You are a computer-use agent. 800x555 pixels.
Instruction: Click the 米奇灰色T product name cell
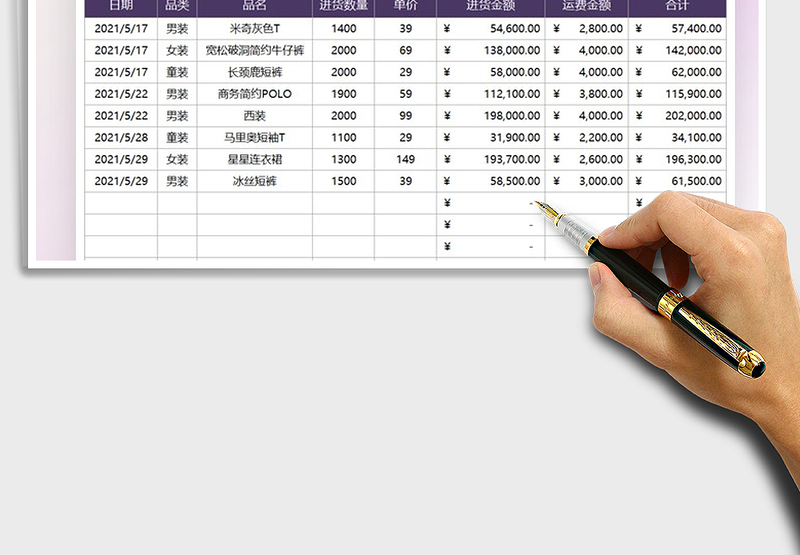pyautogui.click(x=255, y=29)
